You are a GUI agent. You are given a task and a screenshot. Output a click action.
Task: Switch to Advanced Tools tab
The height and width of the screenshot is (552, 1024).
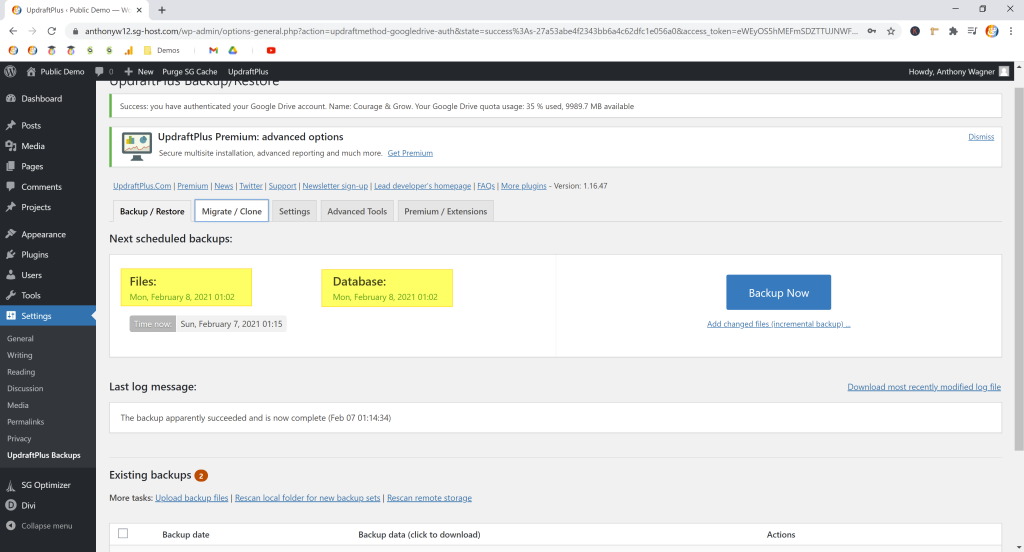click(x=357, y=211)
